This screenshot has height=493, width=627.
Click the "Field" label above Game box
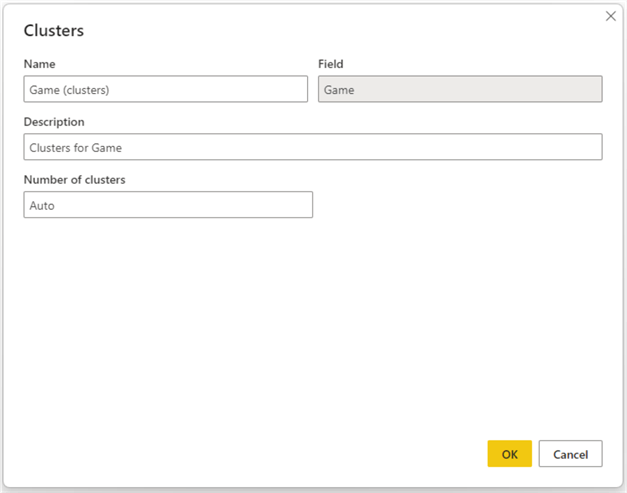(330, 64)
